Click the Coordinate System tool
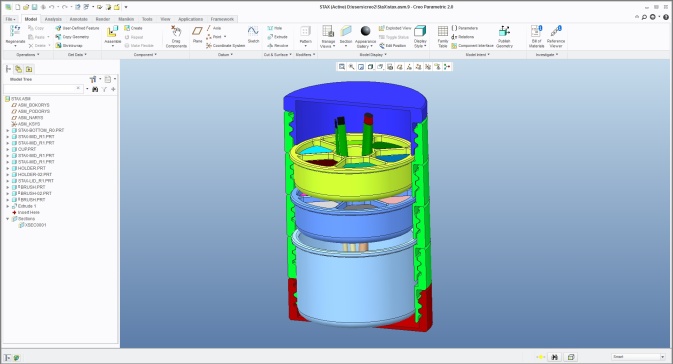Screen dimensions: 673x364 click(x=225, y=46)
